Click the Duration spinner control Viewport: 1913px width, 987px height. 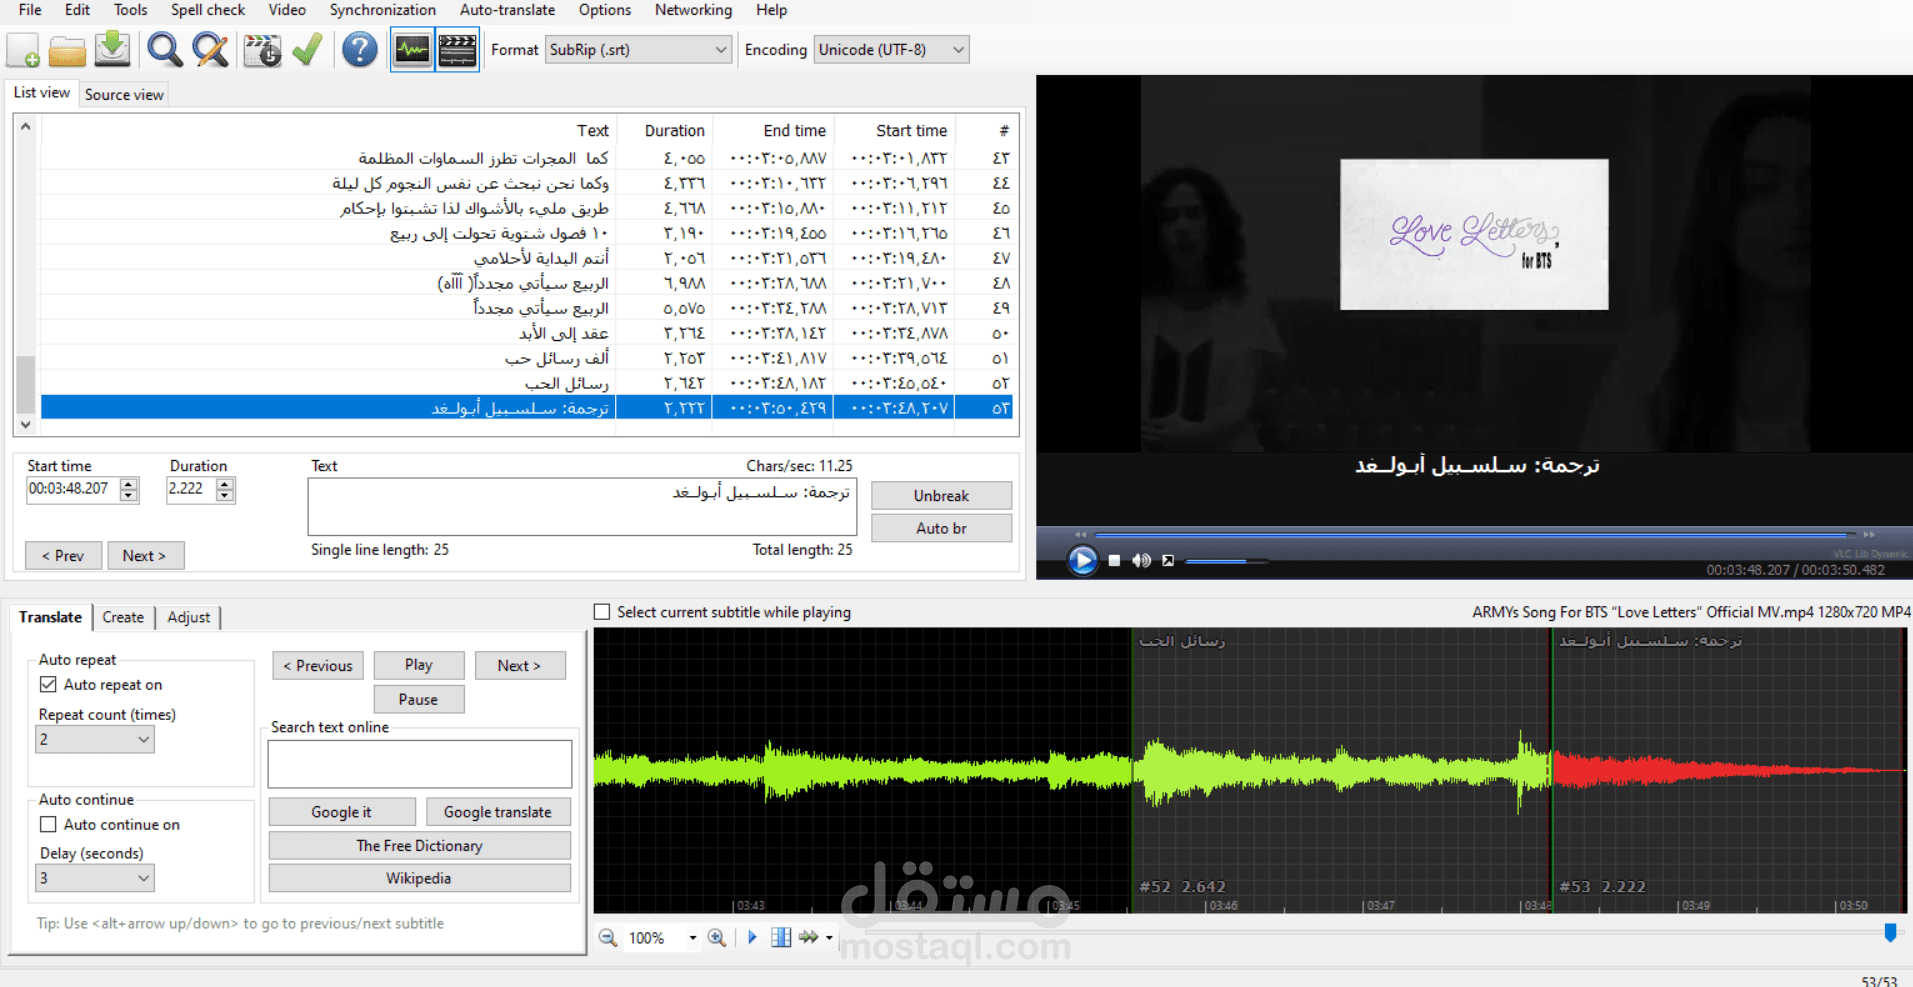tap(225, 489)
